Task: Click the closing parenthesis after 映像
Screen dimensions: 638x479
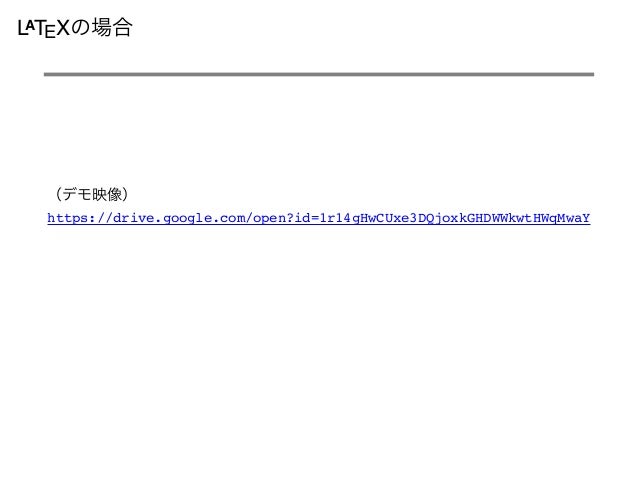Action: [126, 194]
